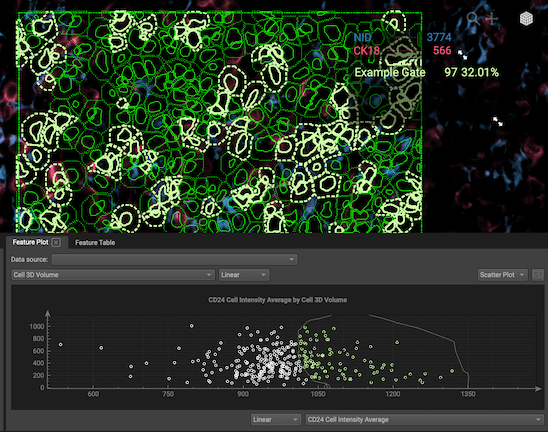Select the Feature Plot tab
Screen dimensions: 548x432
[30, 242]
